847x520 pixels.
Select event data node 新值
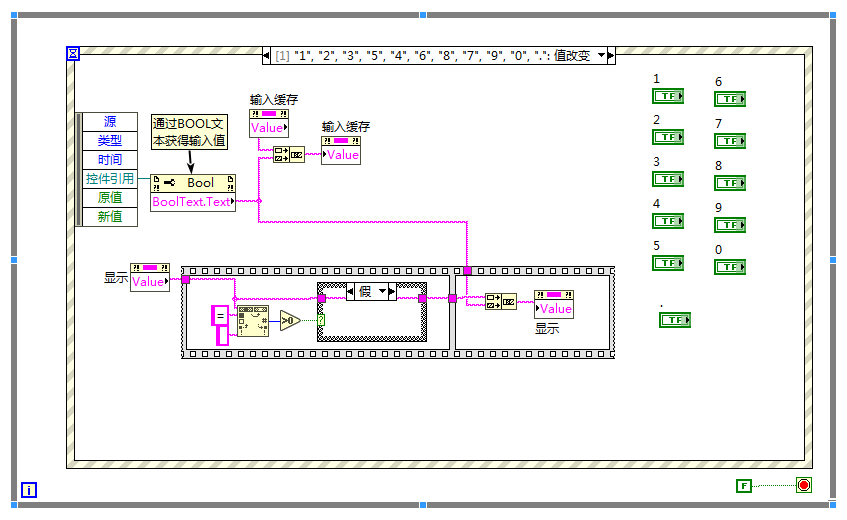110,217
